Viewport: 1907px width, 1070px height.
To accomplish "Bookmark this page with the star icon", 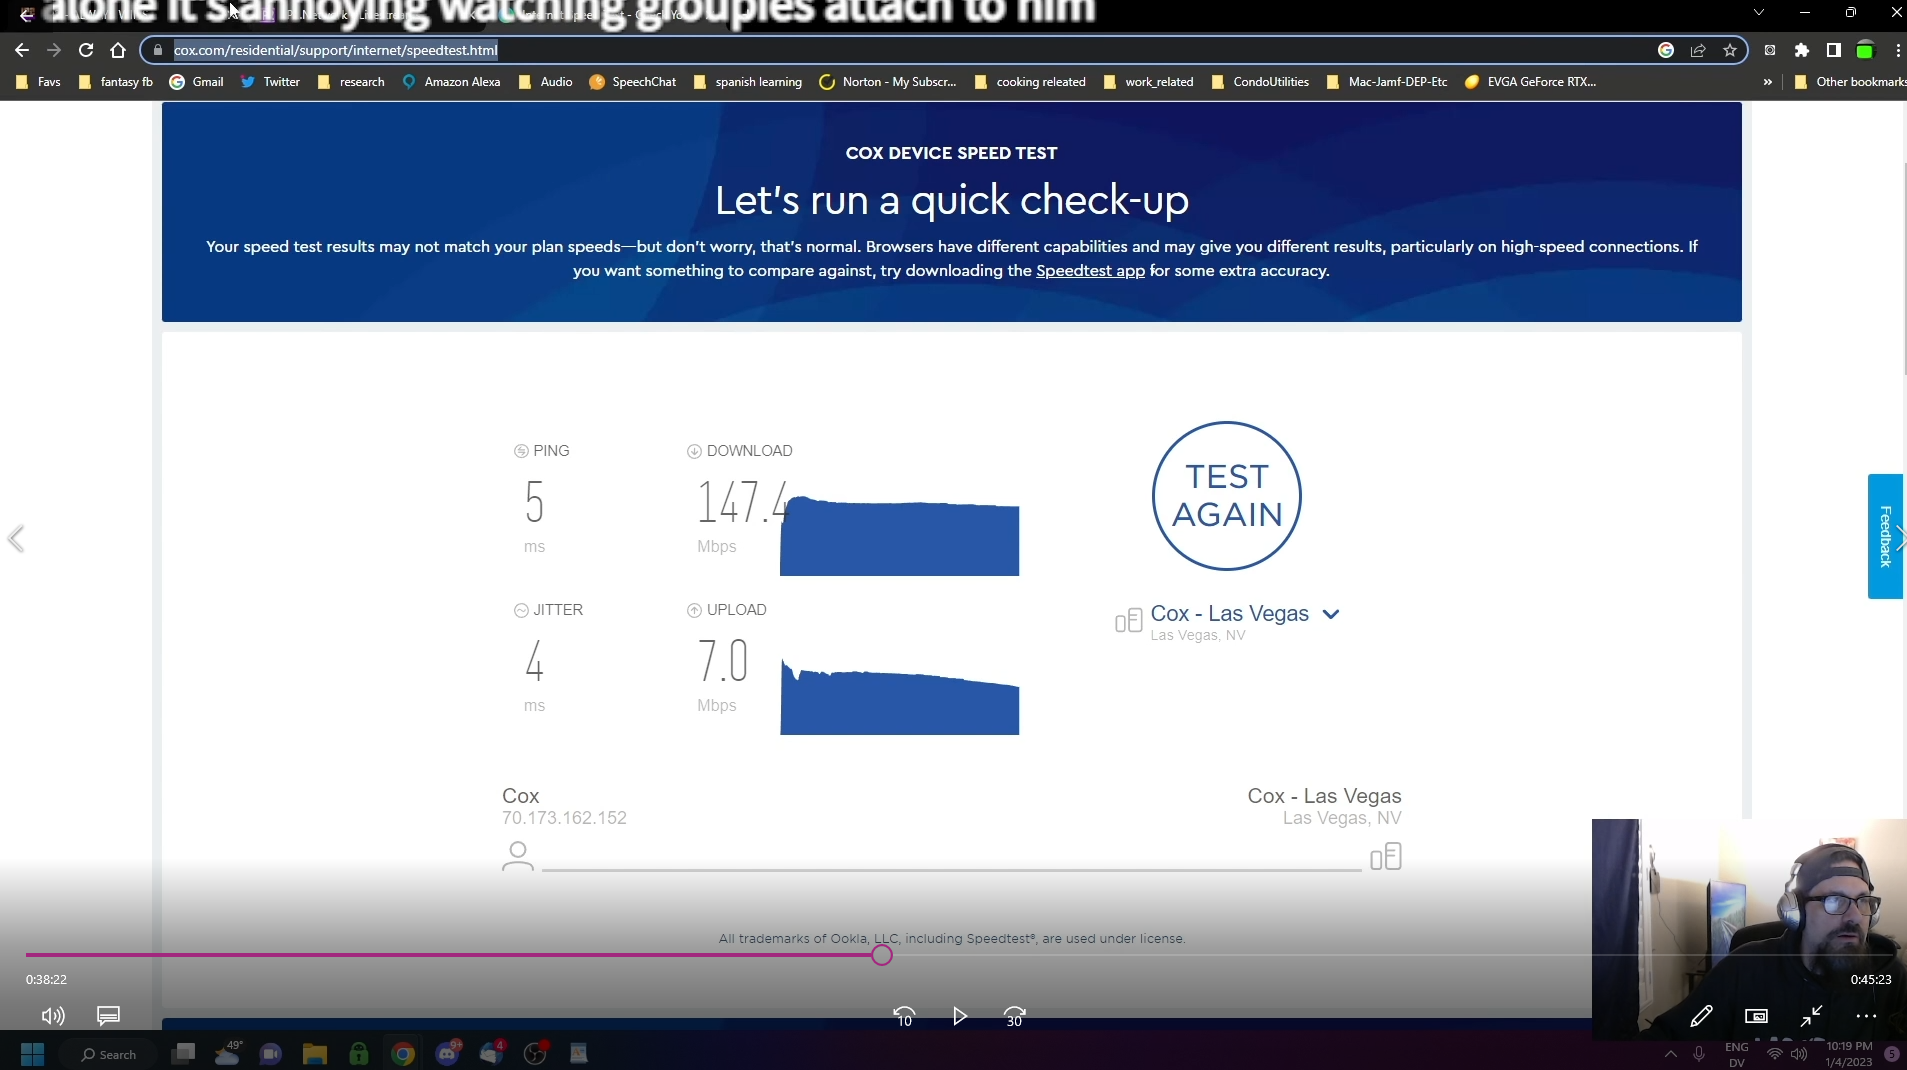I will [x=1730, y=50].
